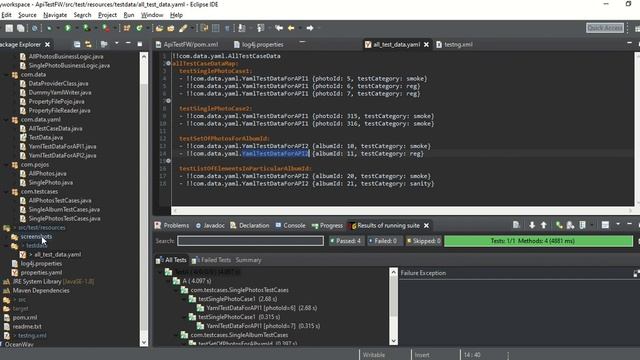Open the Navigate menu

pos(55,15)
